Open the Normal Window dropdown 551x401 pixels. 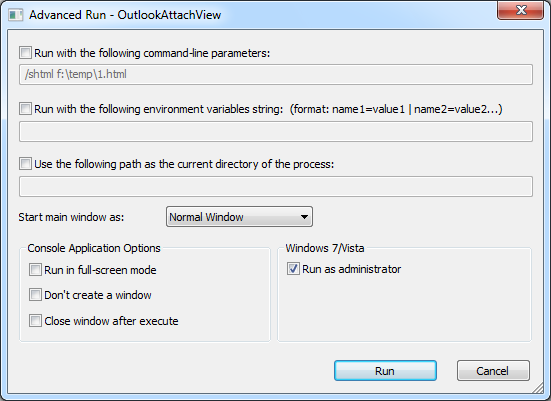(x=239, y=217)
